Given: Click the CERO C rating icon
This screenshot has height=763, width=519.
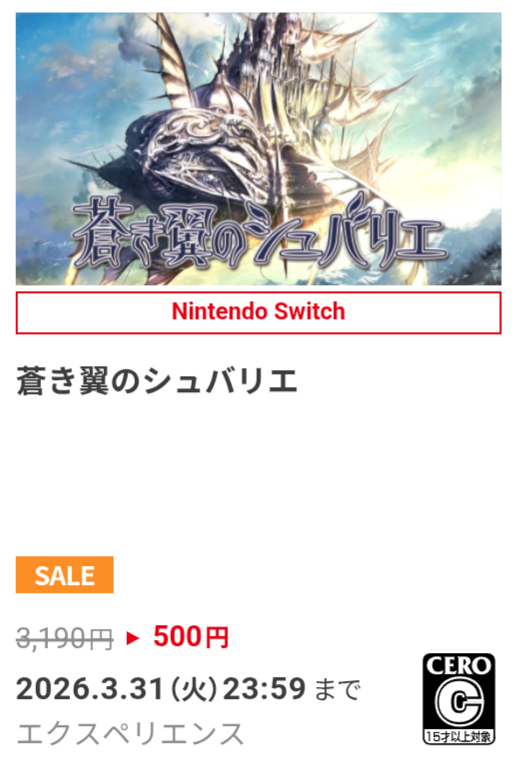Looking at the screenshot, I should pos(459,699).
